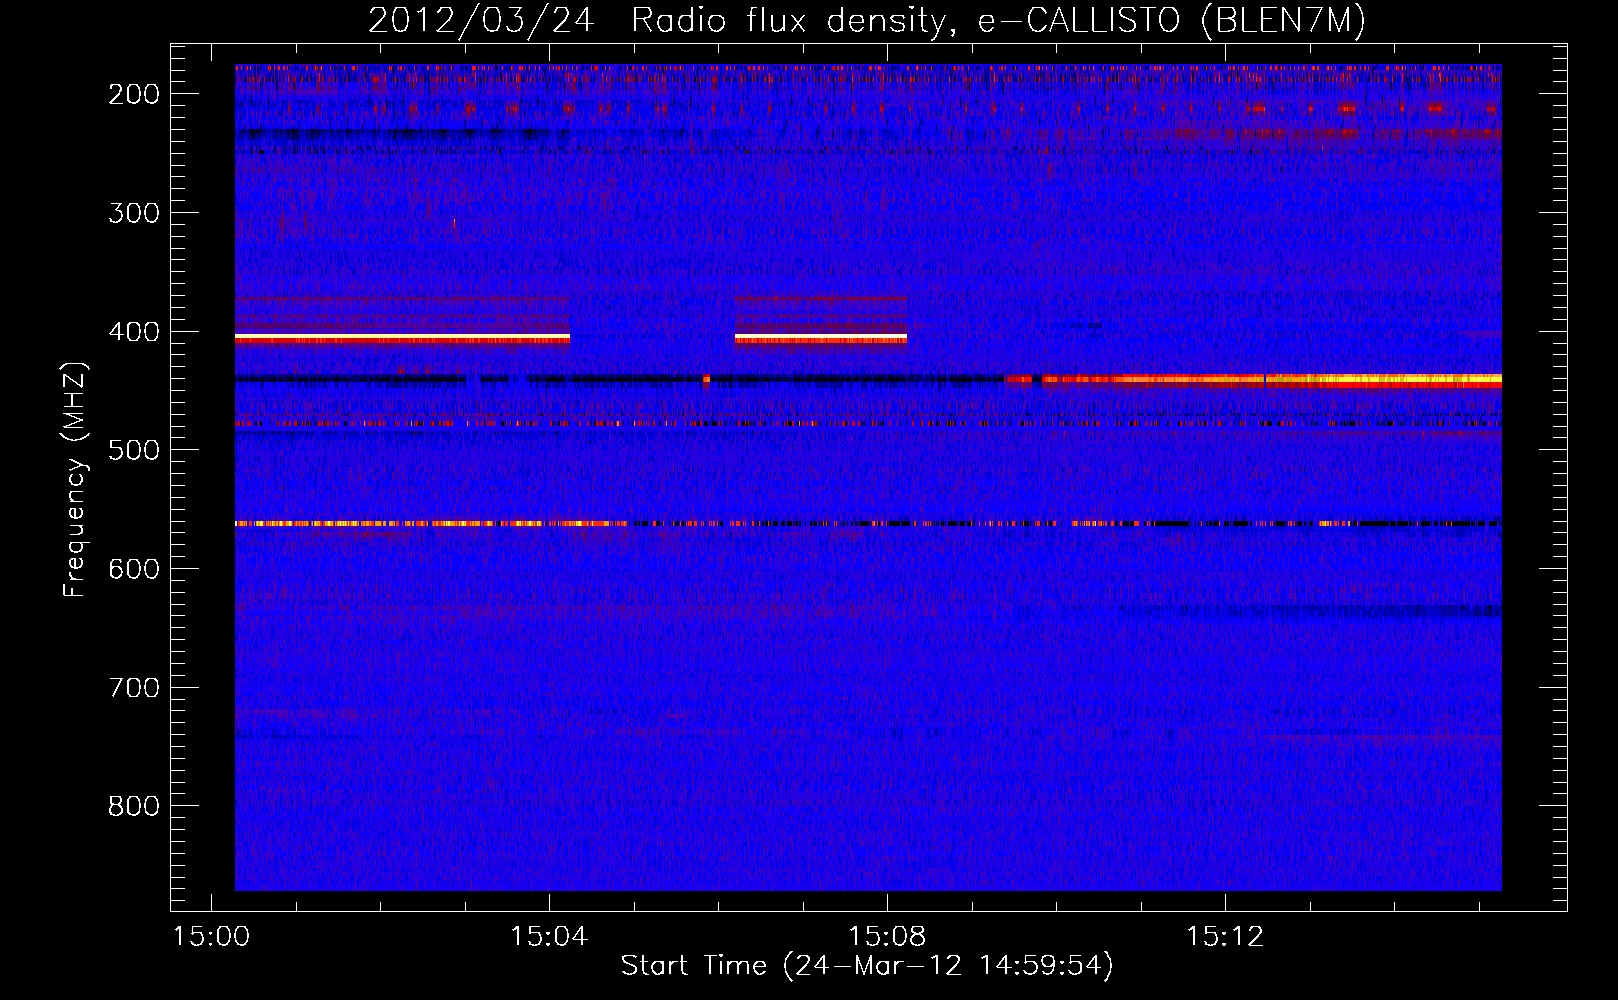Click the 400 frequency tick label
The width and height of the screenshot is (1618, 1000).
[x=133, y=332]
